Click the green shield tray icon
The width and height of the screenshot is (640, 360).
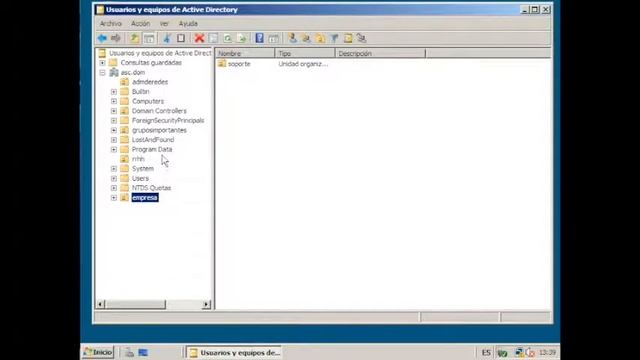click(502, 353)
